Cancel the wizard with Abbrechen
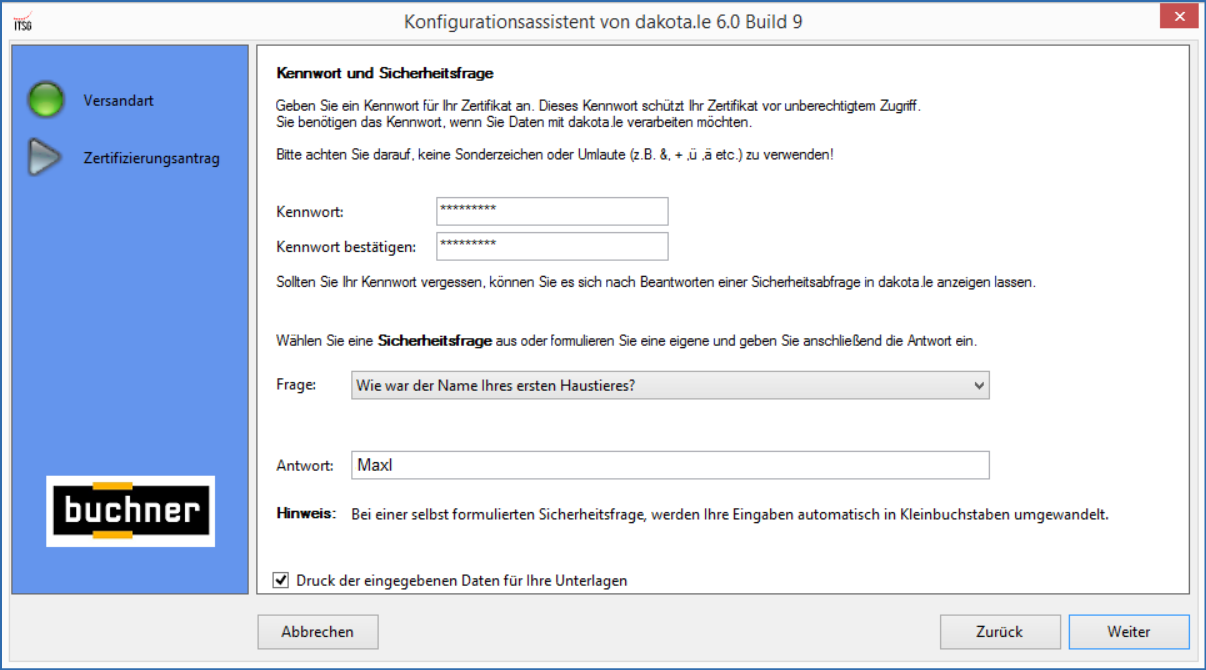 [x=317, y=632]
